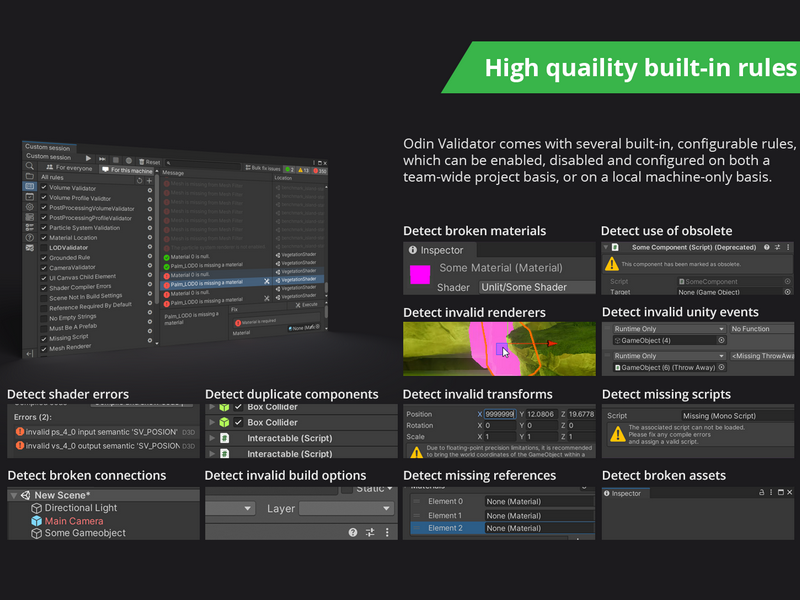Open the gear settings icon in validator sidebar

point(30,207)
